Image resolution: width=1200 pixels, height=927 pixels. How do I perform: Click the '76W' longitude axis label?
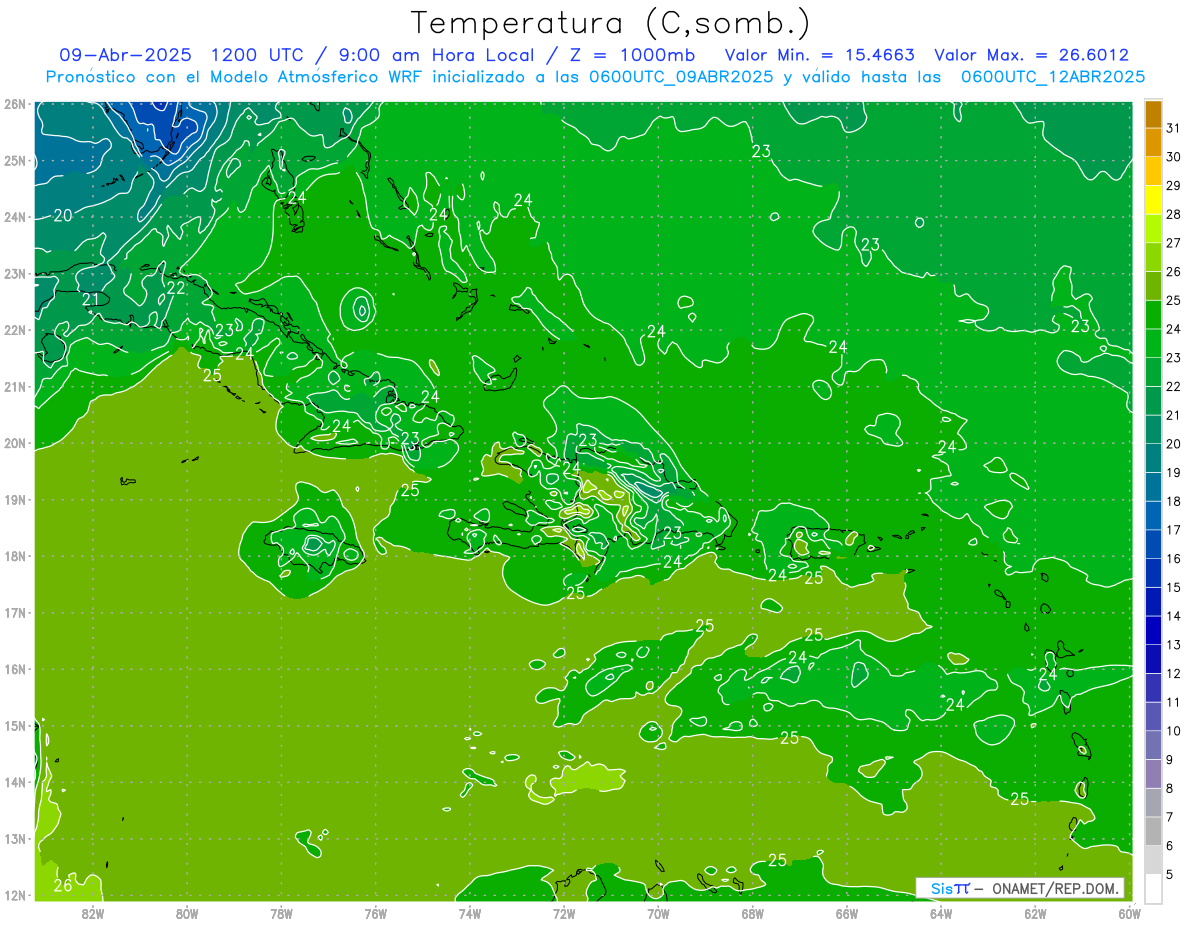tap(375, 913)
